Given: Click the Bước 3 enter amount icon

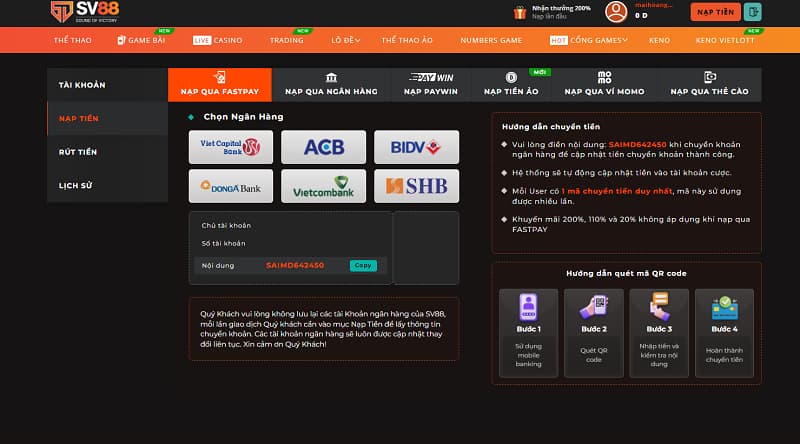Looking at the screenshot, I should click(x=659, y=307).
